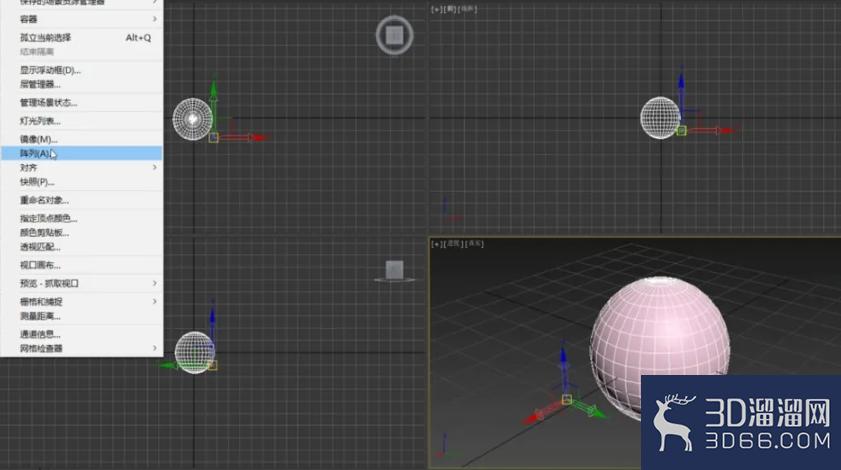
Task: Select 管理场景状态... menu item
Action: click(x=82, y=102)
